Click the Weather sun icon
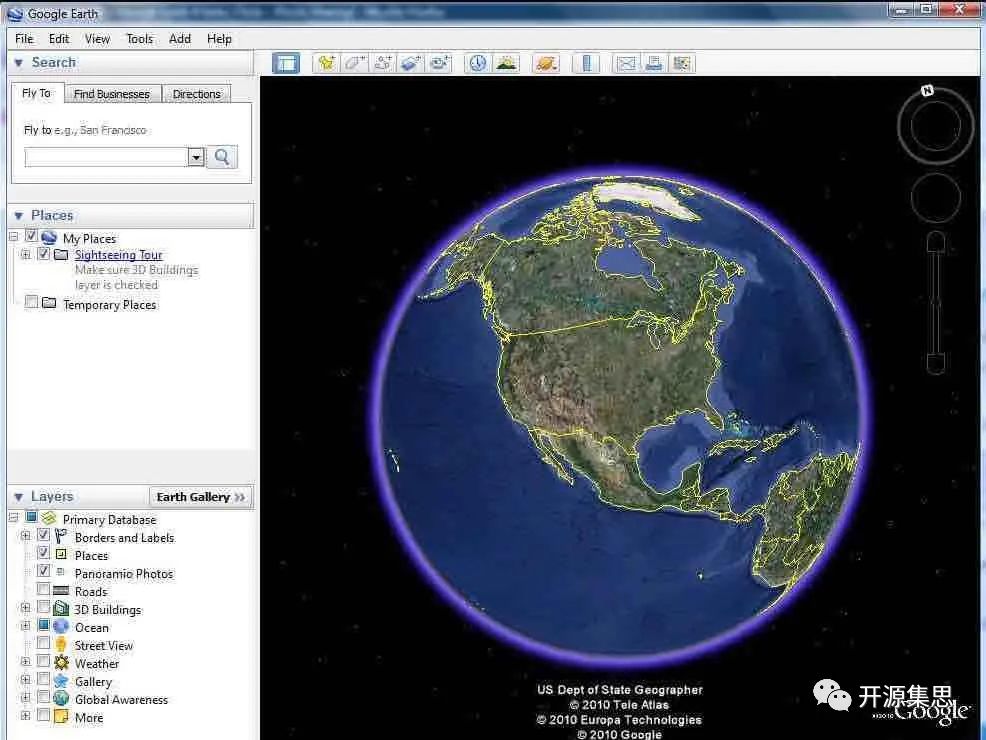986x740 pixels. point(61,663)
